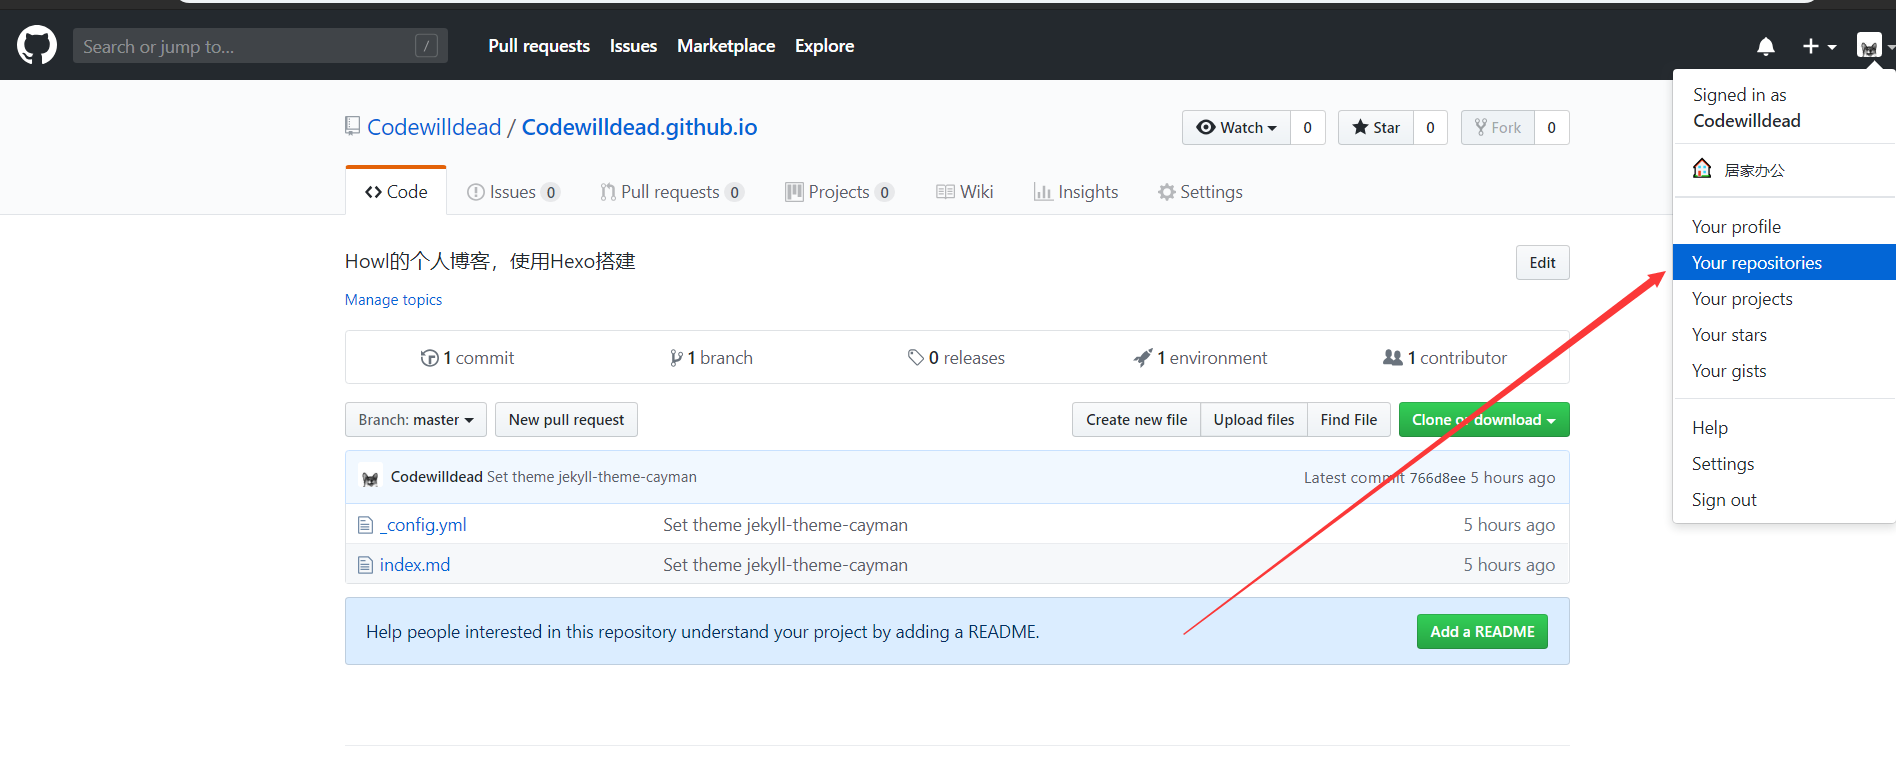Open the Watch dropdown

pos(1236,127)
